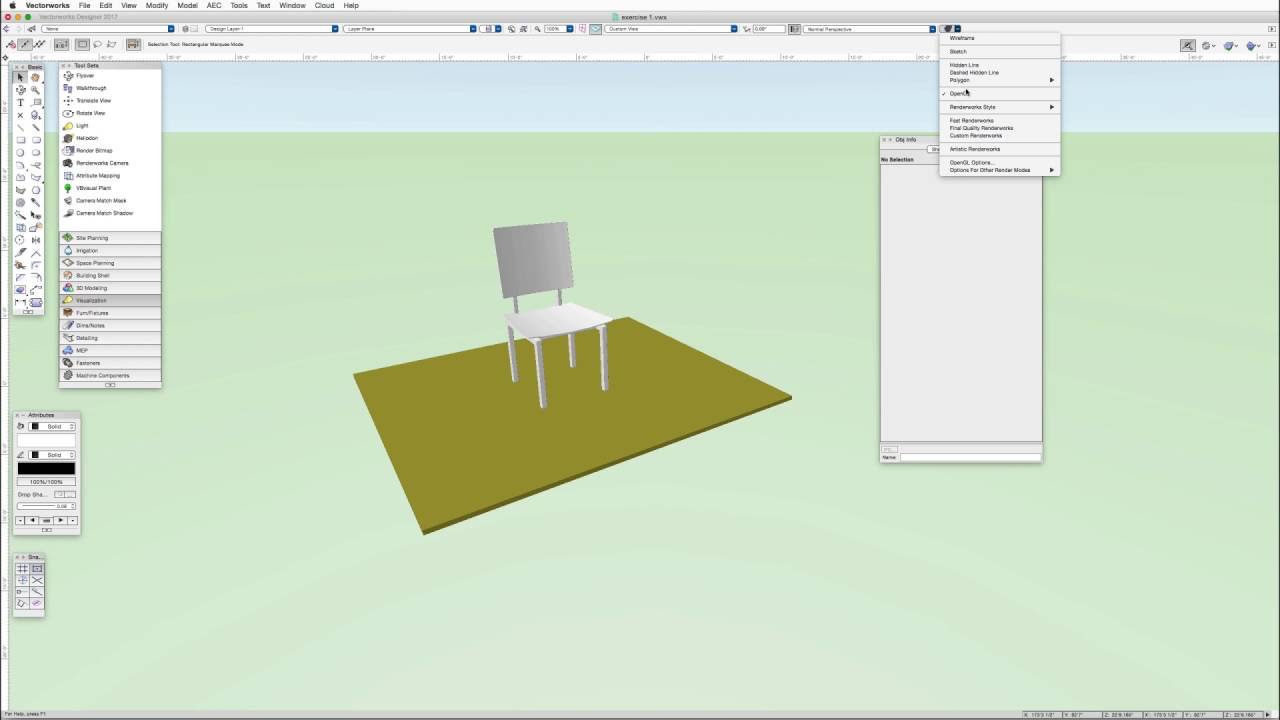
Task: Open OpenGL Options dialog
Action: [x=999, y=162]
